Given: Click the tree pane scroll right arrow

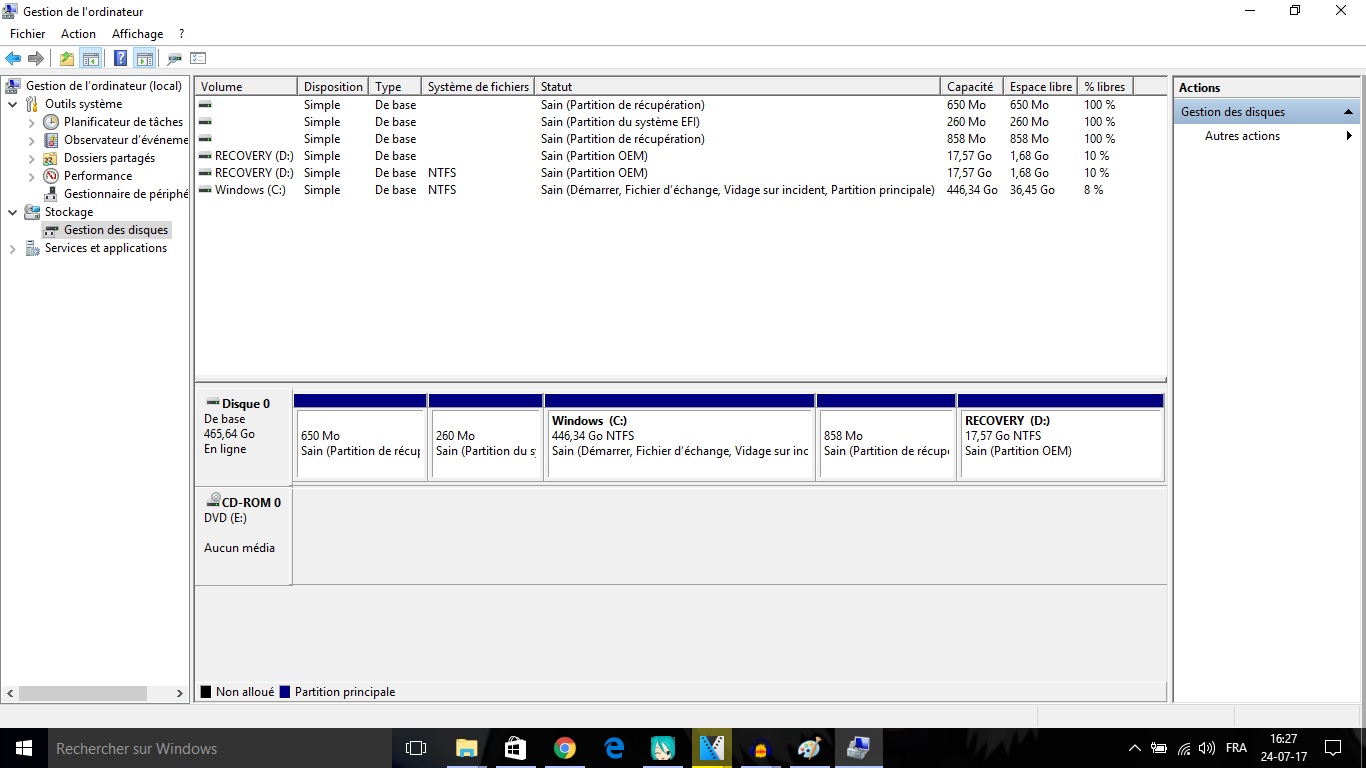Looking at the screenshot, I should coord(180,693).
